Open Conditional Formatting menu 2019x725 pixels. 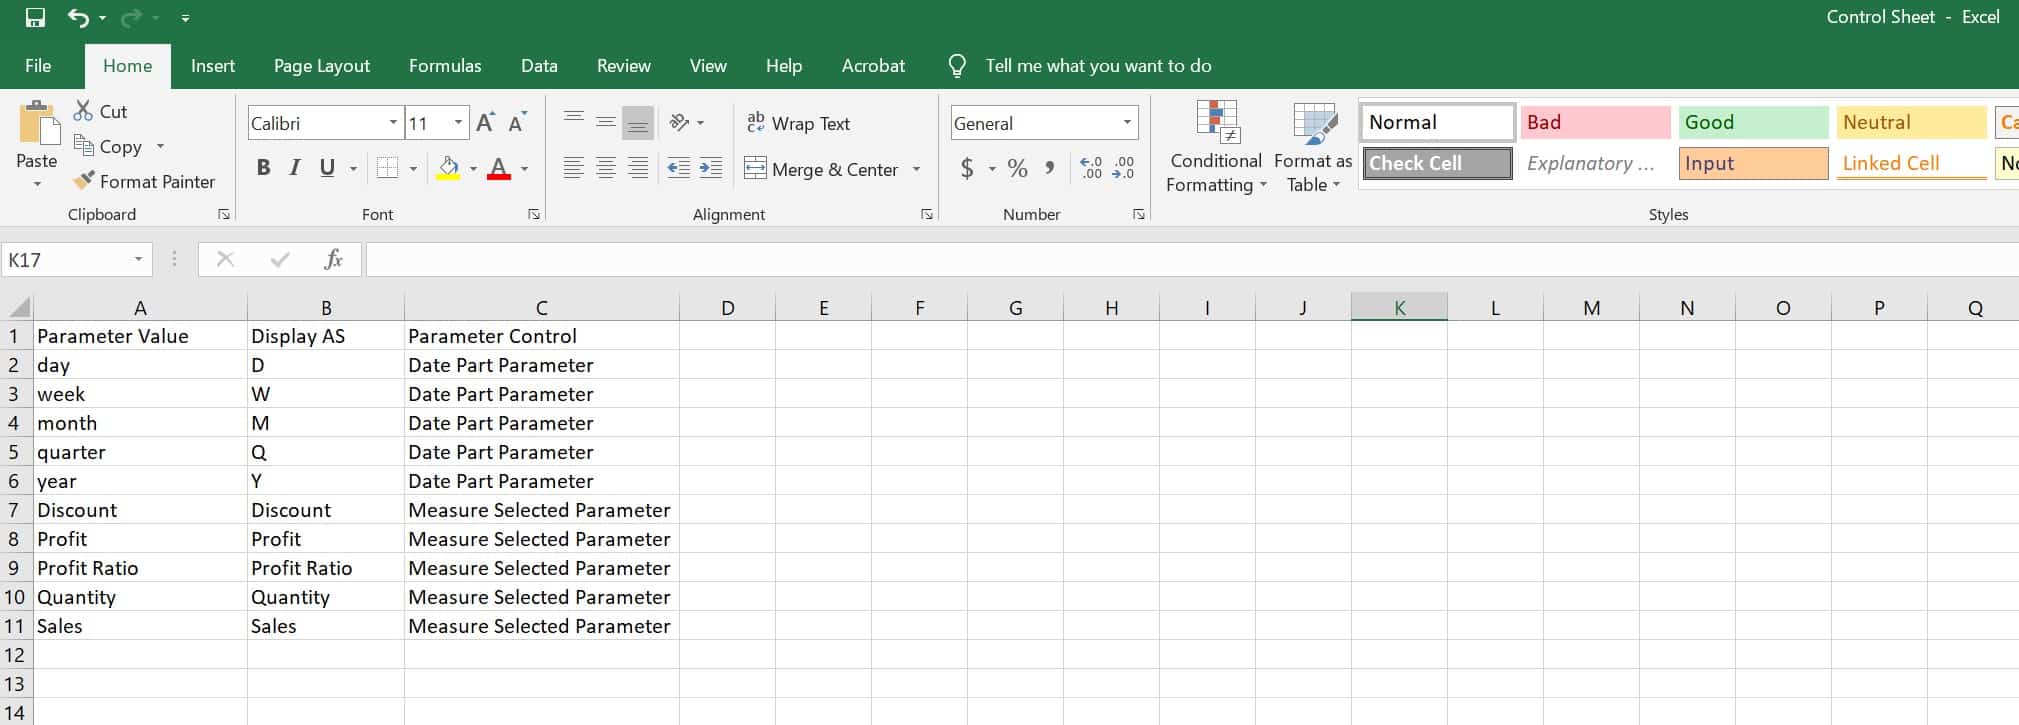pos(1216,147)
